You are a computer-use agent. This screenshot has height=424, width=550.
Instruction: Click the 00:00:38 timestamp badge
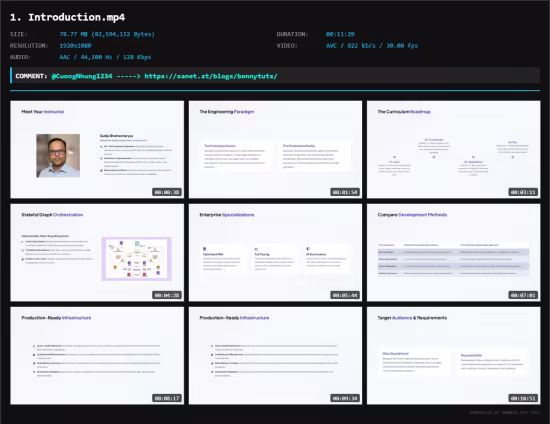point(167,192)
